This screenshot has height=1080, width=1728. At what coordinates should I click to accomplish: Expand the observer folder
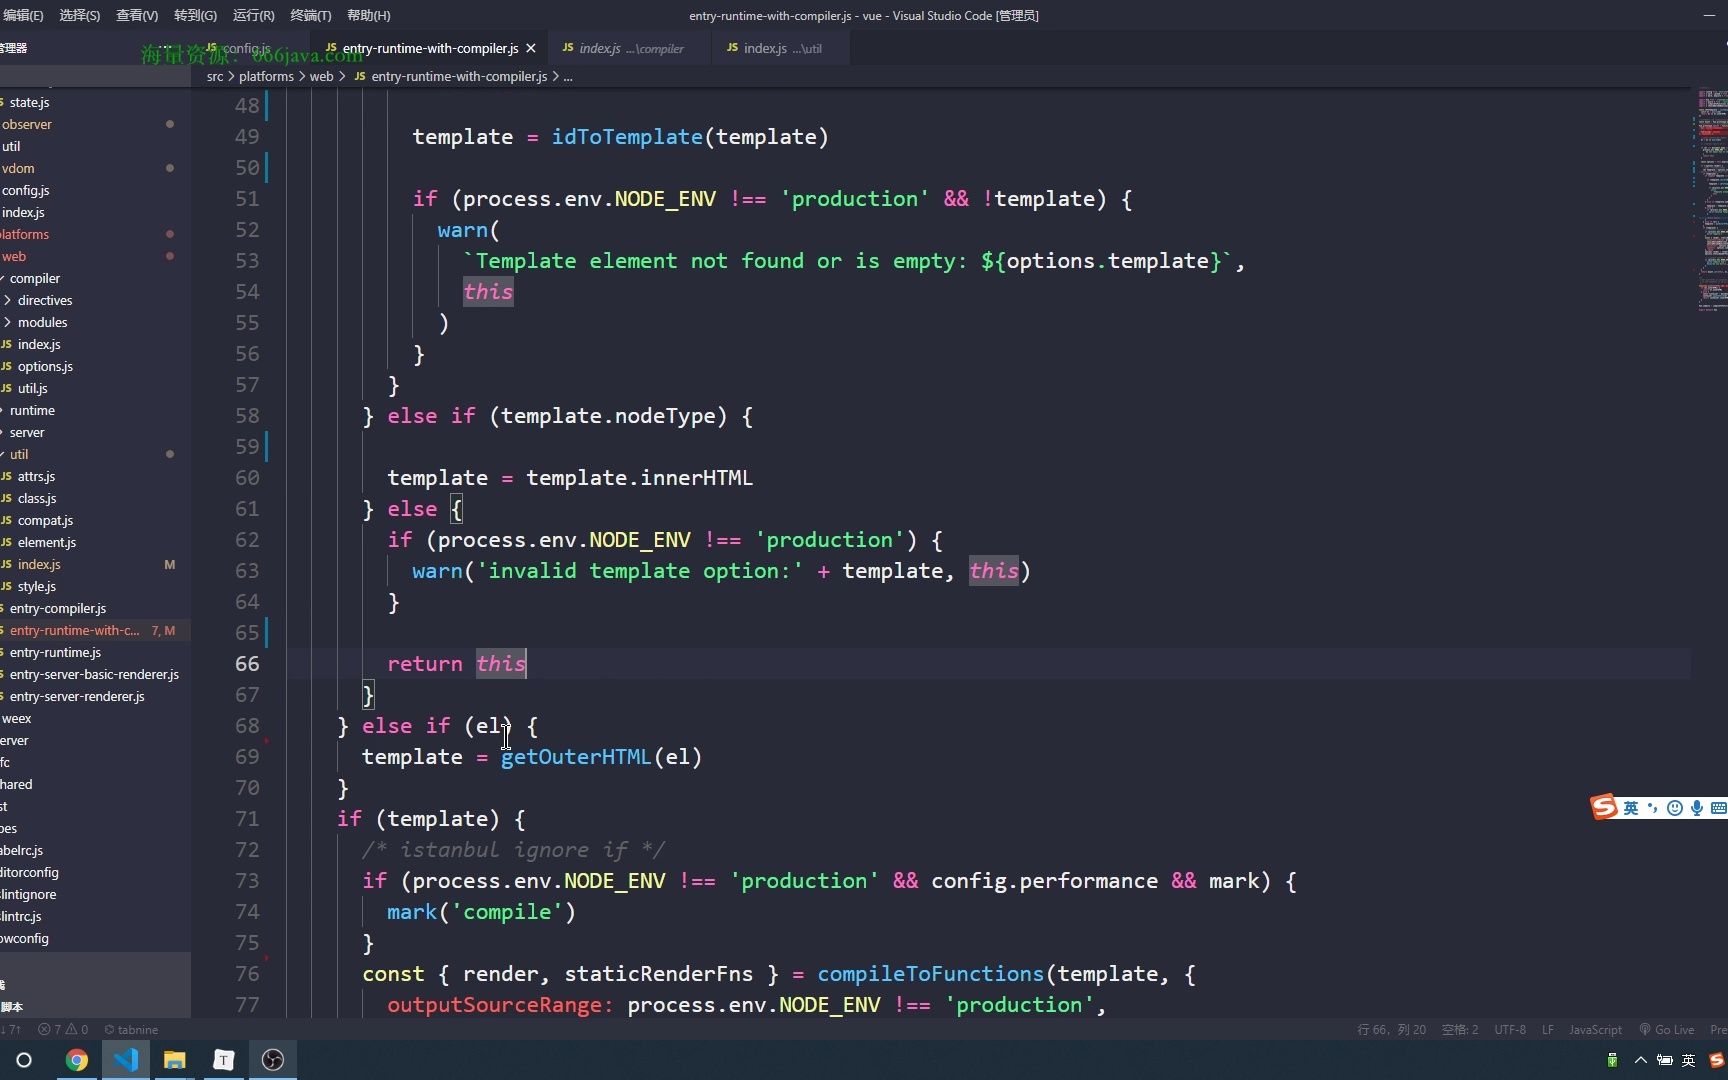[x=27, y=124]
